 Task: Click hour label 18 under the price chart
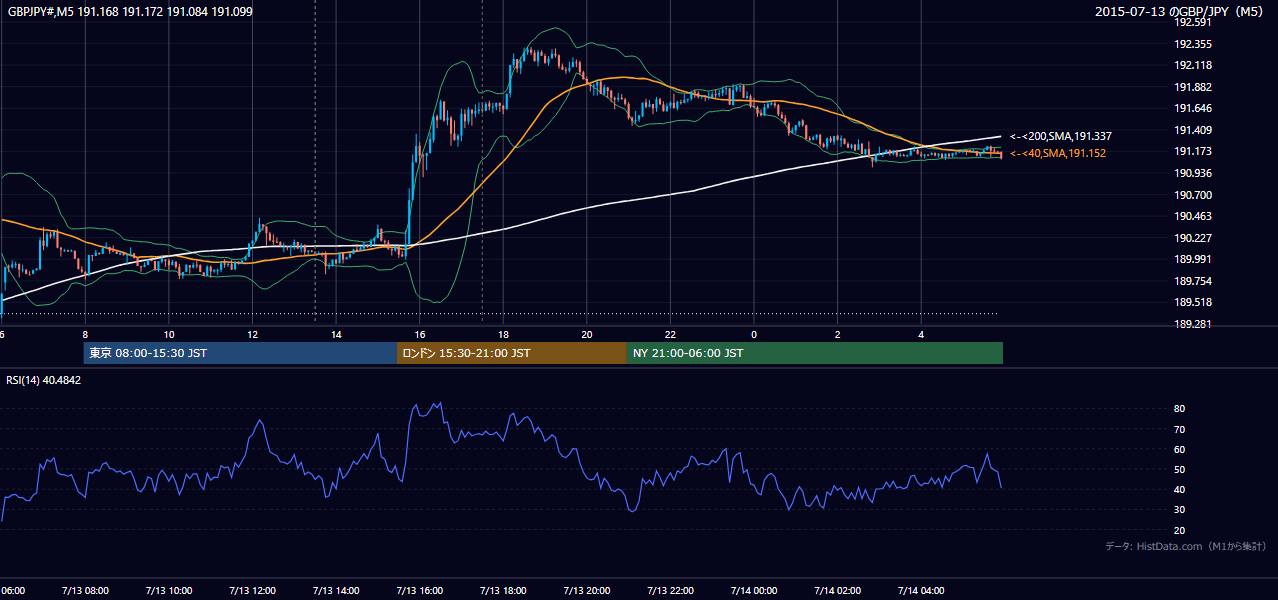[503, 334]
